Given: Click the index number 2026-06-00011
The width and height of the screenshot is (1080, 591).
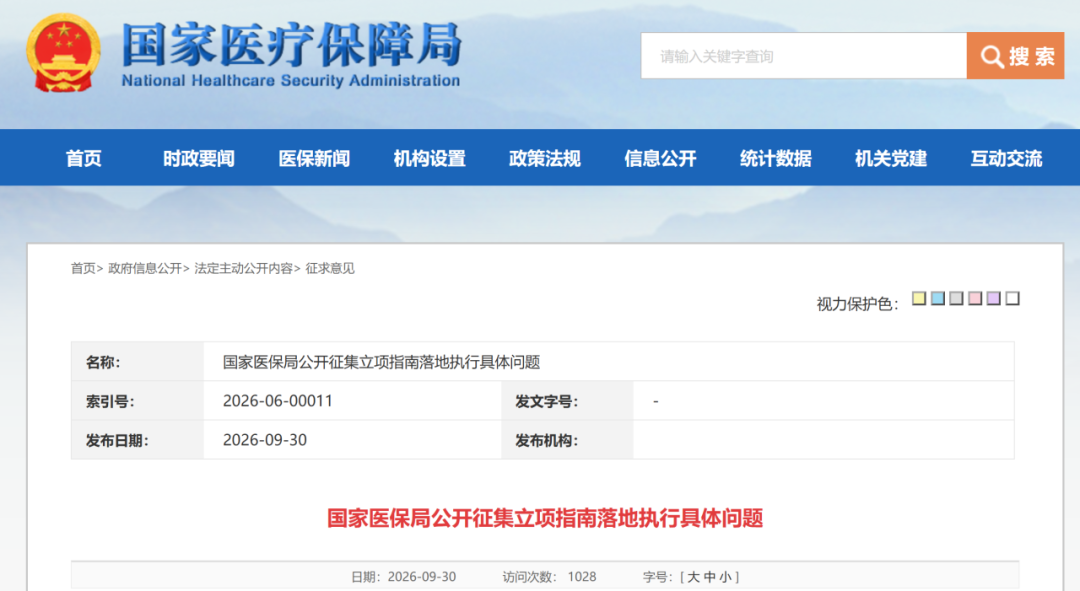Looking at the screenshot, I should [278, 401].
